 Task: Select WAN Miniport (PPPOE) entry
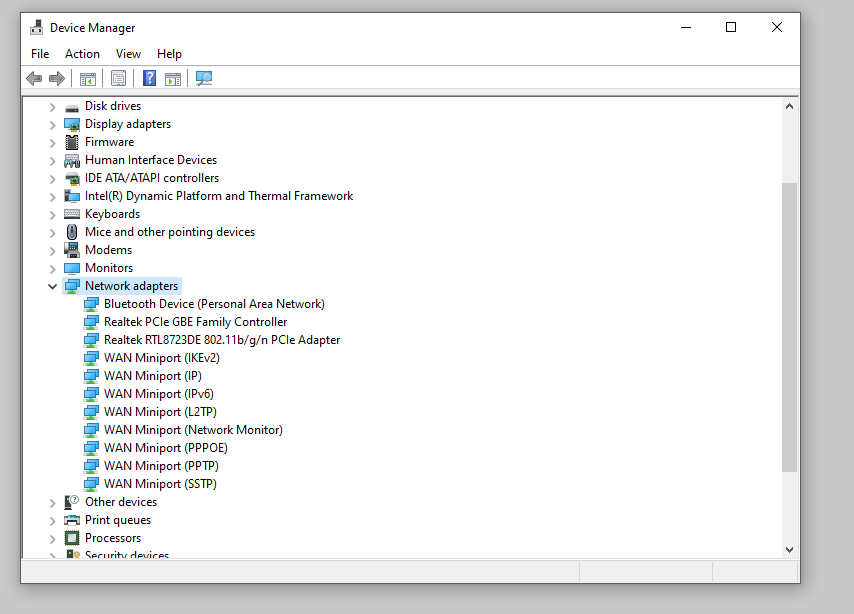166,448
